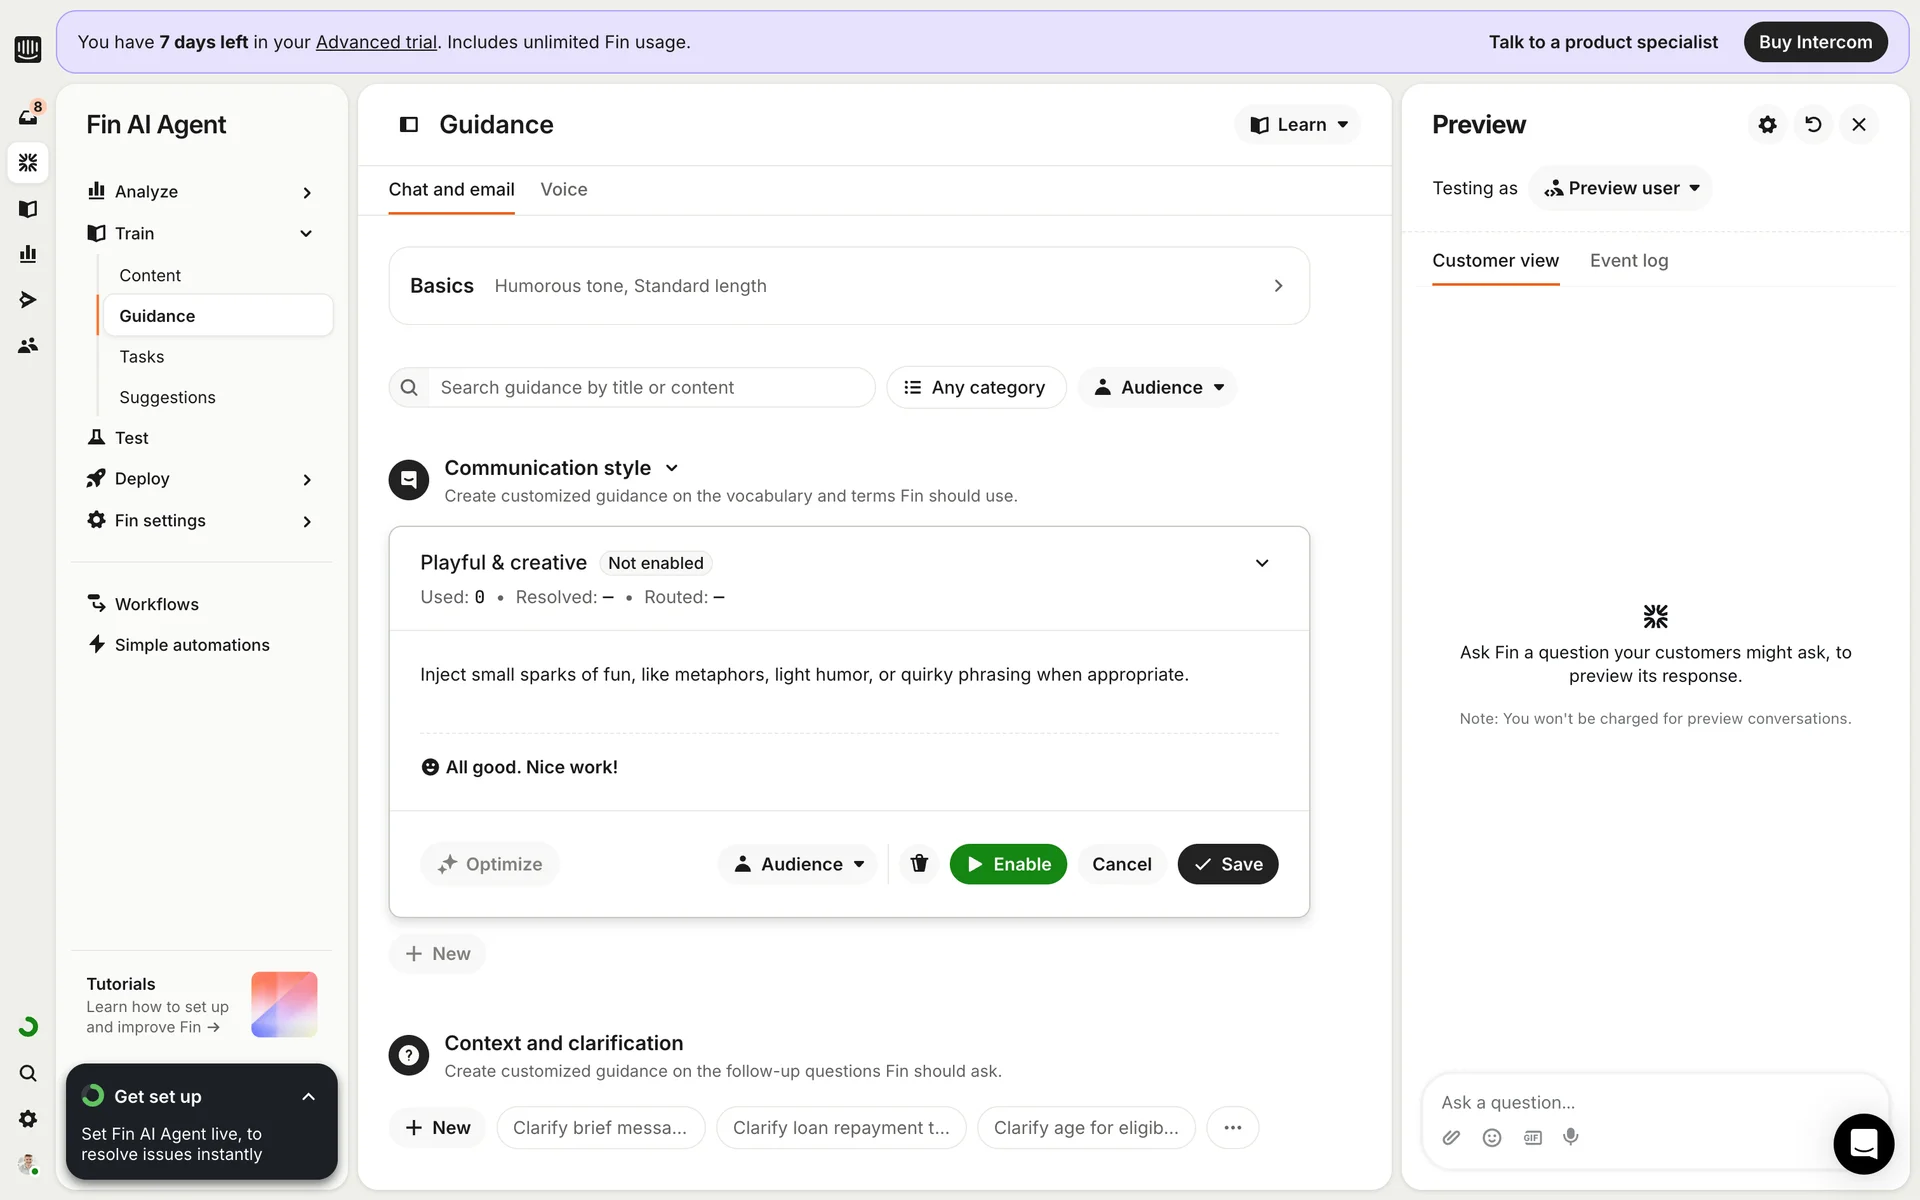Expand the Learn dropdown
Screen dimensions: 1920x1200
[x=1299, y=125]
